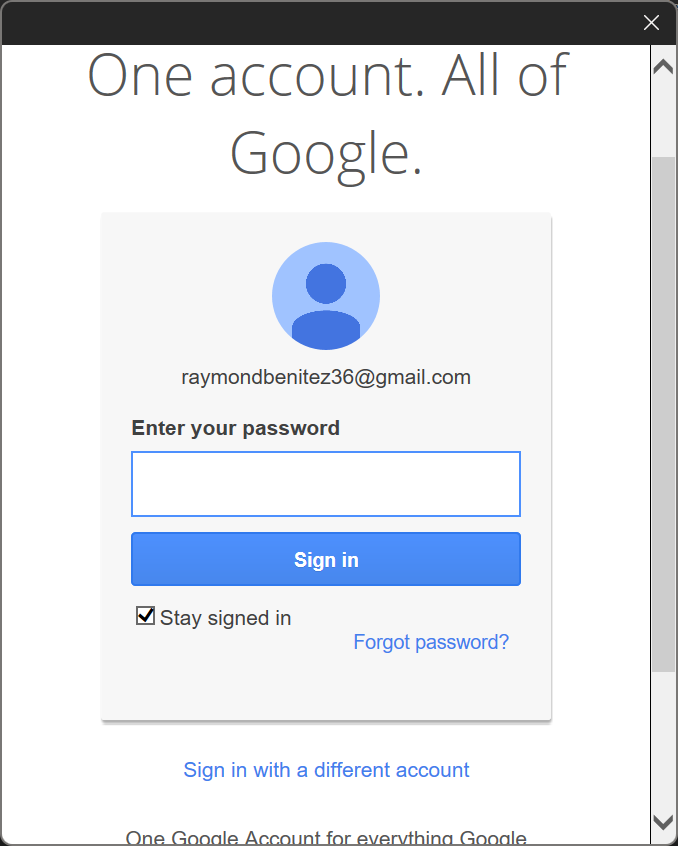Choose Sign in with a different account

click(x=326, y=770)
